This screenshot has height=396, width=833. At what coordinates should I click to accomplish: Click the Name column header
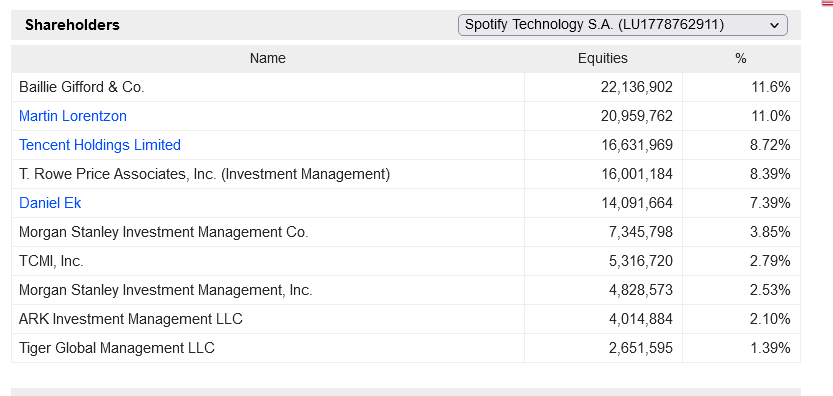(268, 58)
